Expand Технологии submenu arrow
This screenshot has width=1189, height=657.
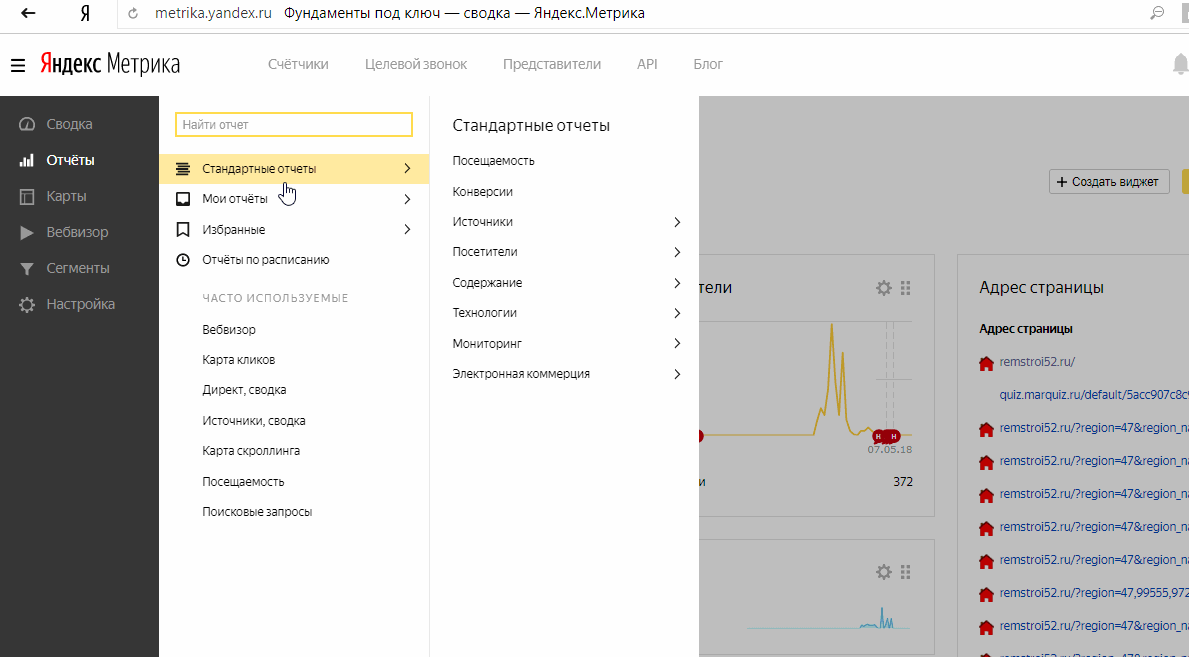(x=677, y=313)
